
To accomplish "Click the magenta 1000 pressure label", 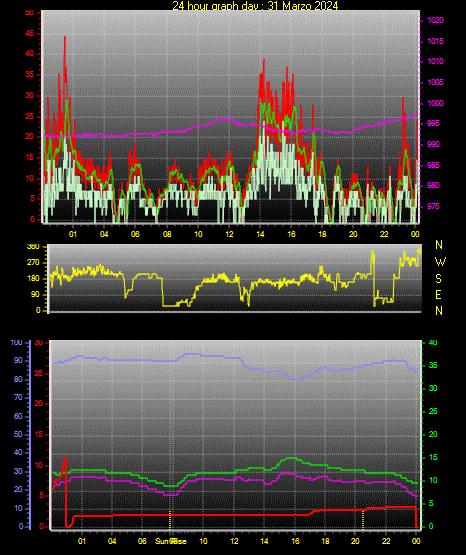I will [435, 103].
